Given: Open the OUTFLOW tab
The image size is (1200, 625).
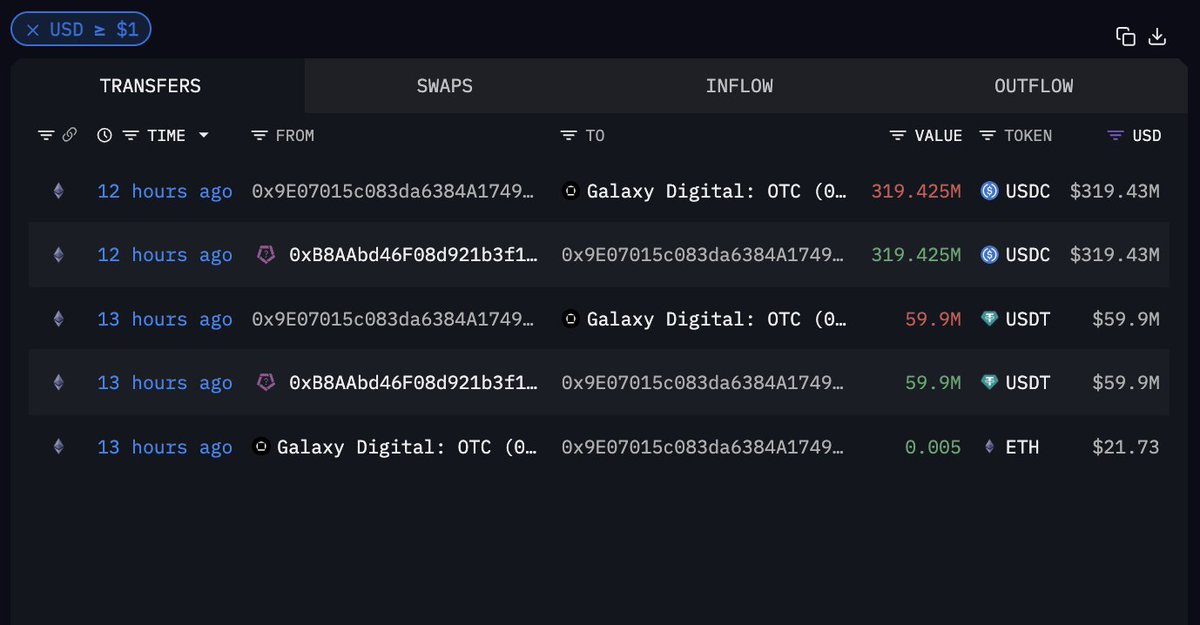Looking at the screenshot, I should (x=1034, y=86).
